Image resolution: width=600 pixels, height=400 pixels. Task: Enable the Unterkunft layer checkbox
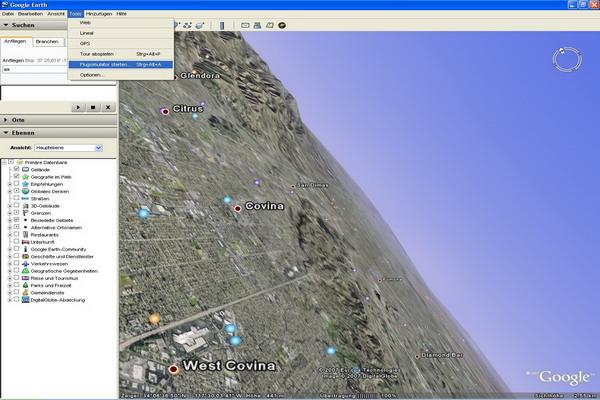(x=16, y=242)
